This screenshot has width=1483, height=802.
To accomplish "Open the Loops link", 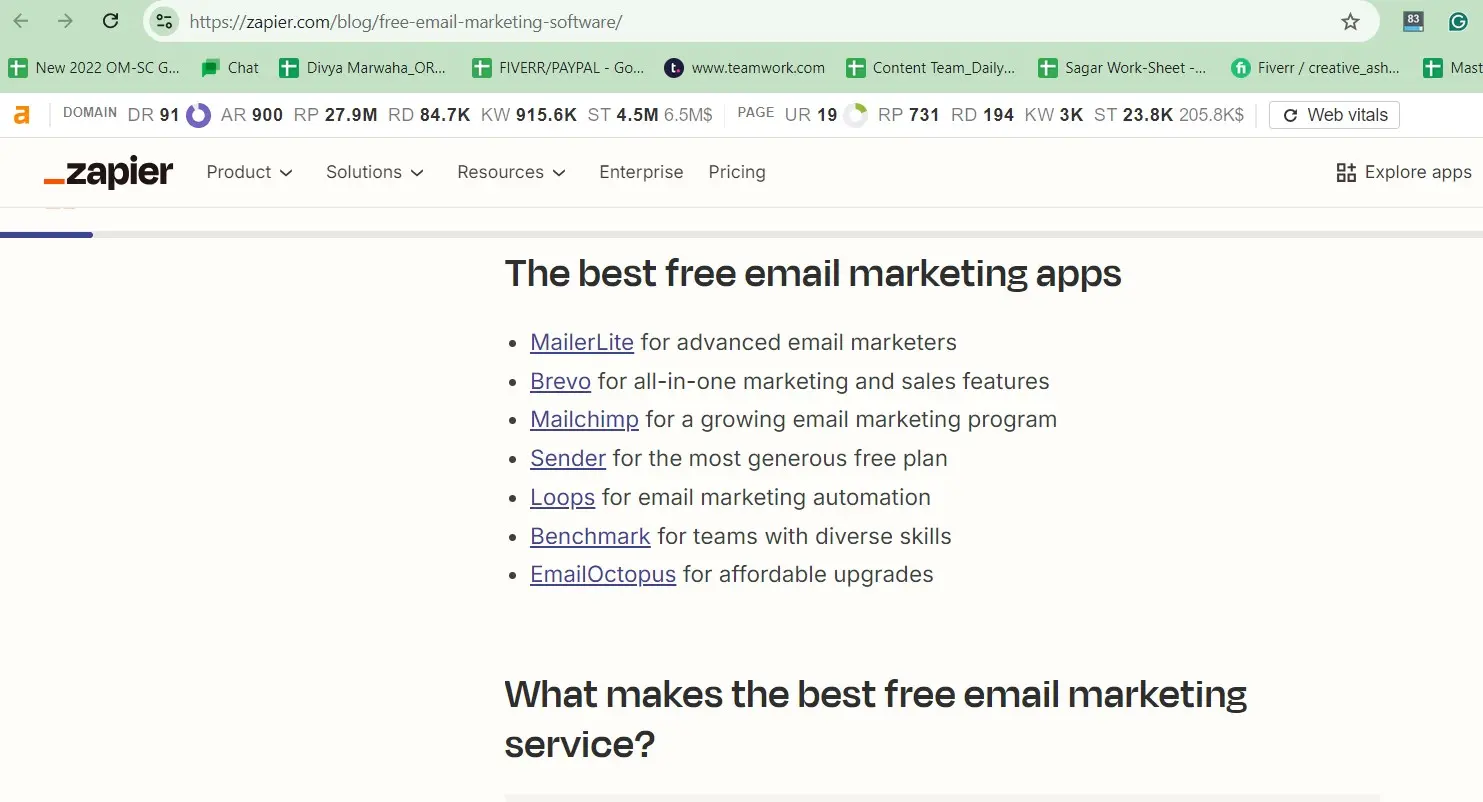I will 562,497.
